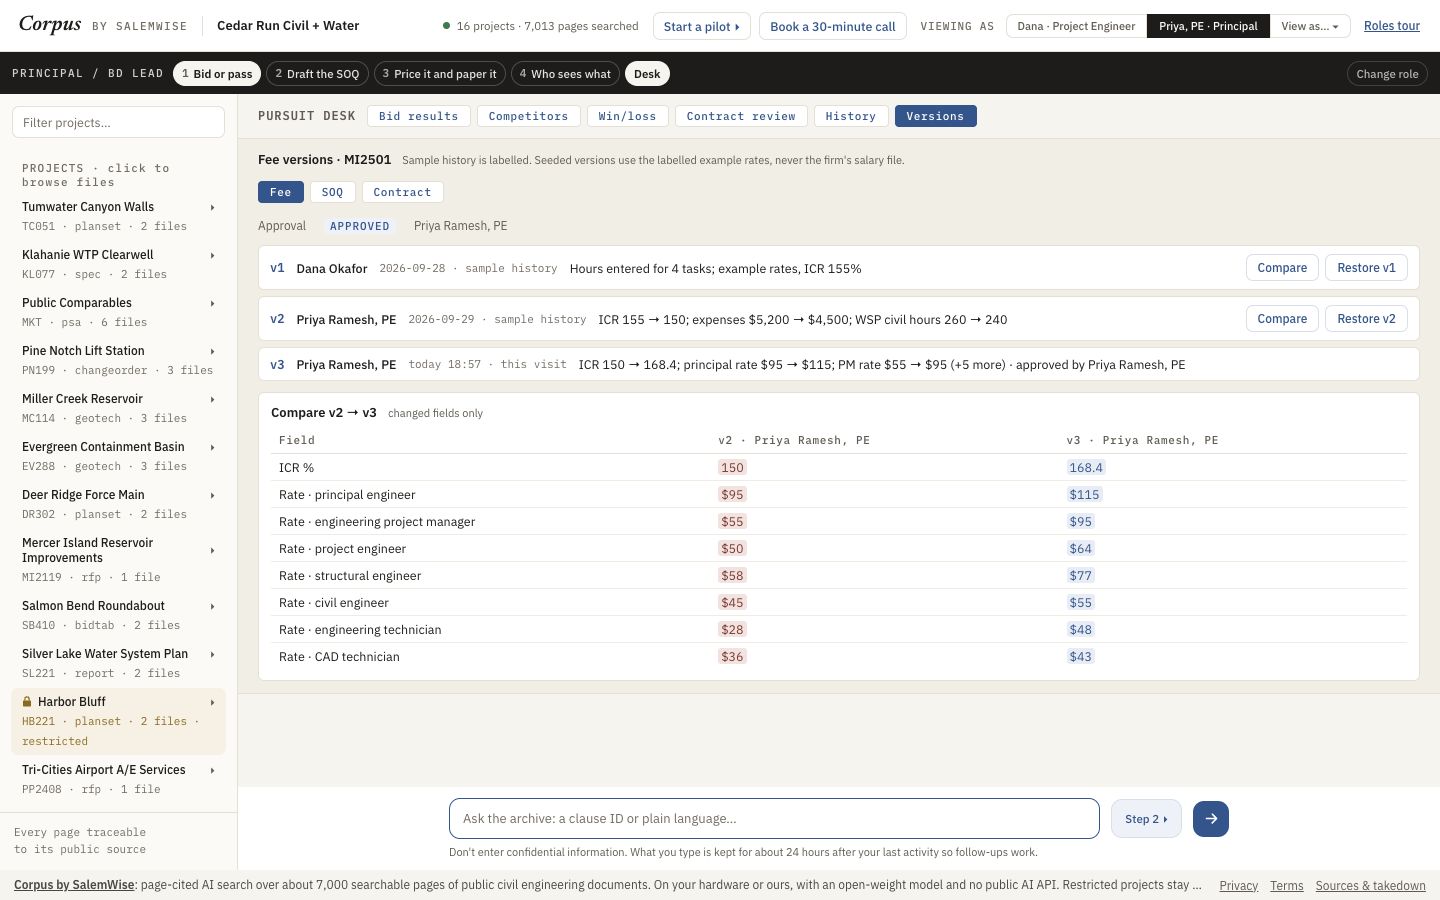Switch view to Dana · Project Engineer

pos(1076,26)
